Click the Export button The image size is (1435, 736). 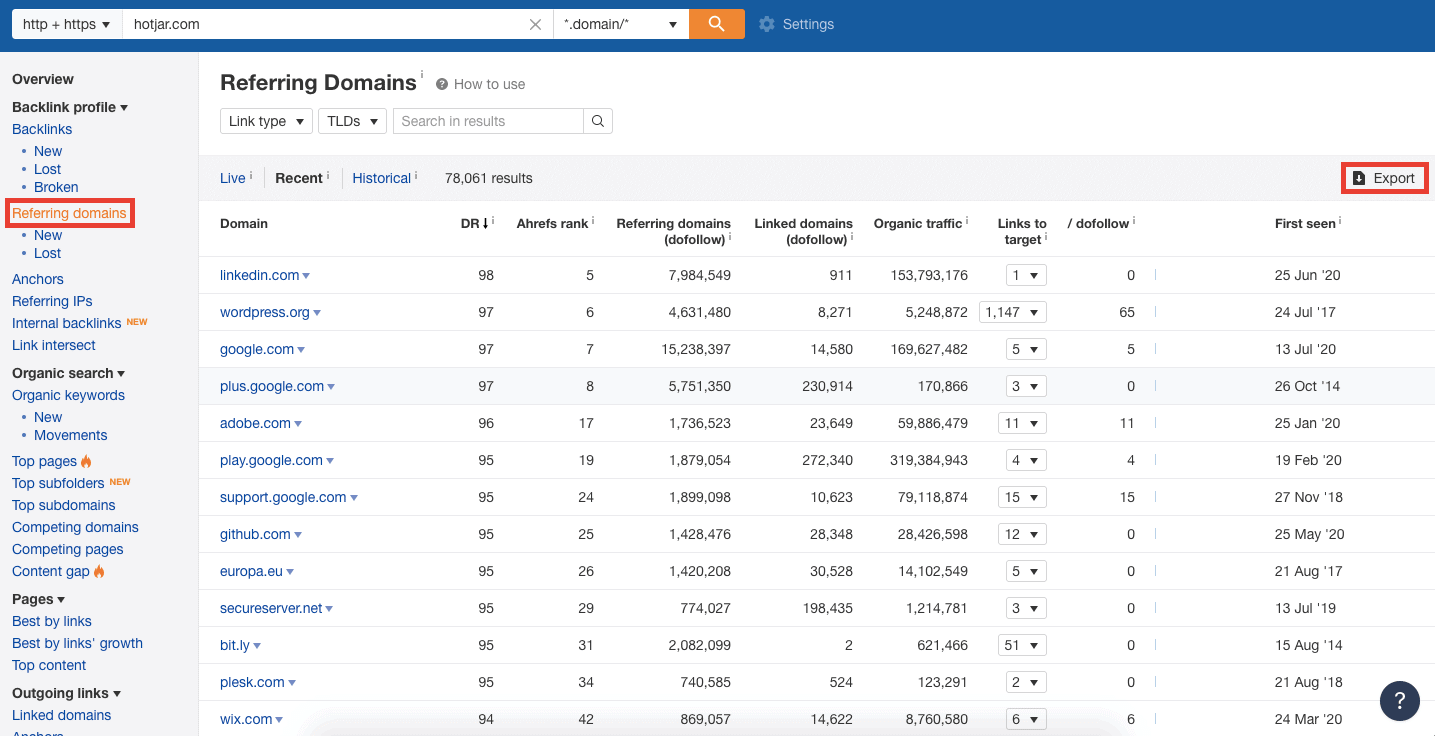coord(1384,178)
